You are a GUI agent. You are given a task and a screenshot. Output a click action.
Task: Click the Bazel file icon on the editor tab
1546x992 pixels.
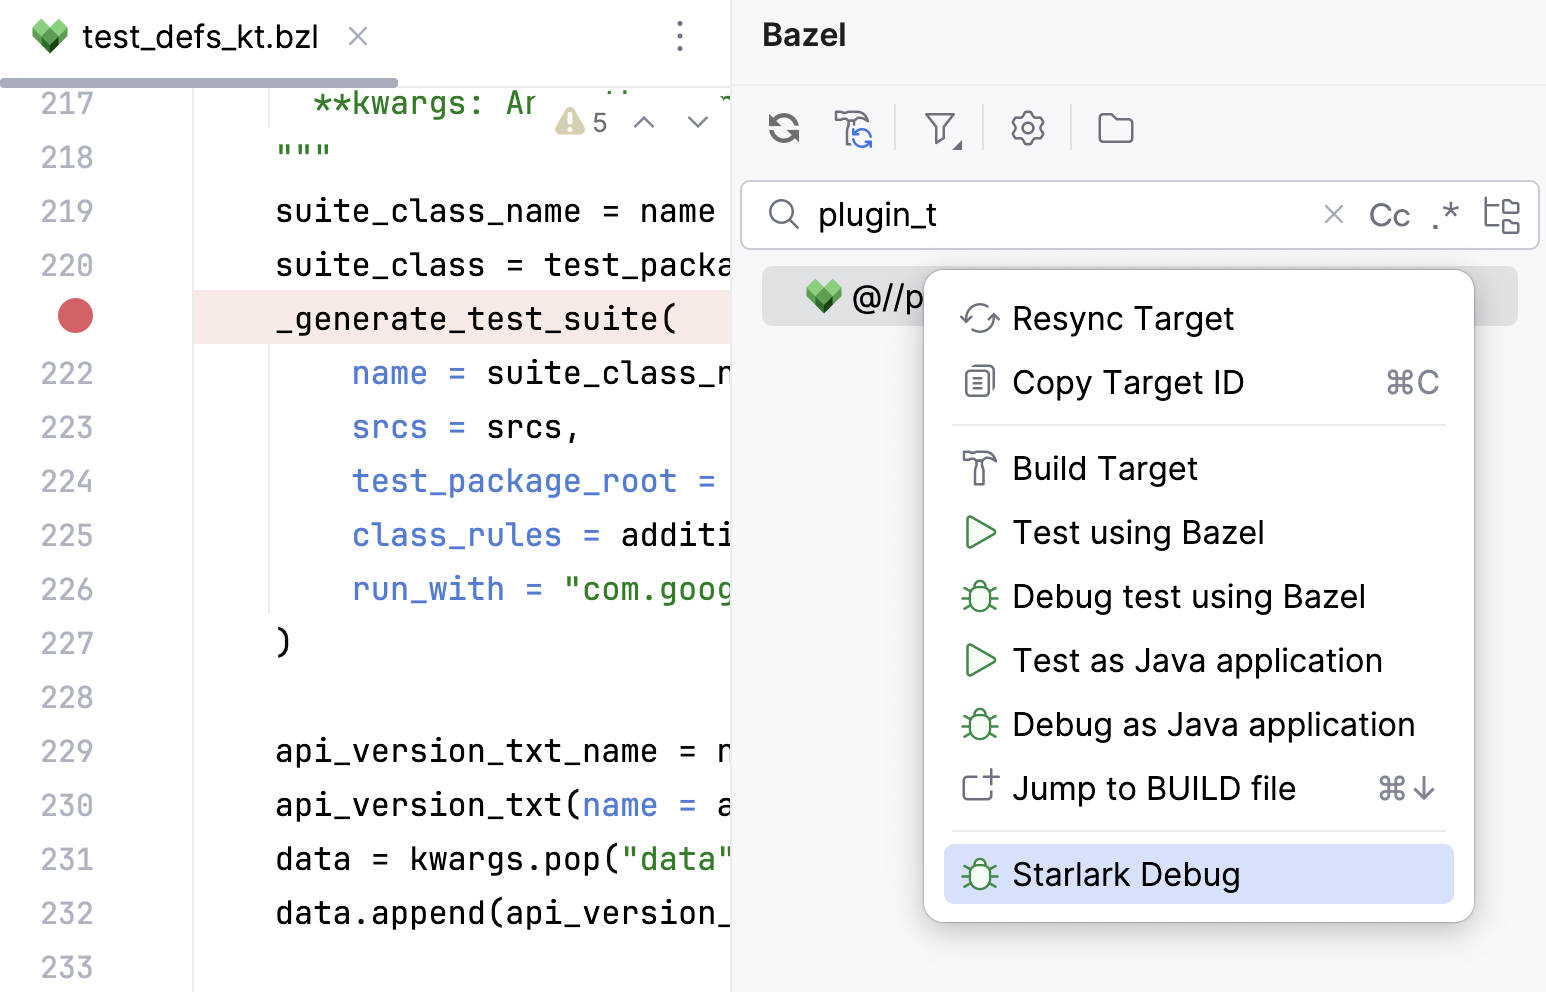coord(48,34)
